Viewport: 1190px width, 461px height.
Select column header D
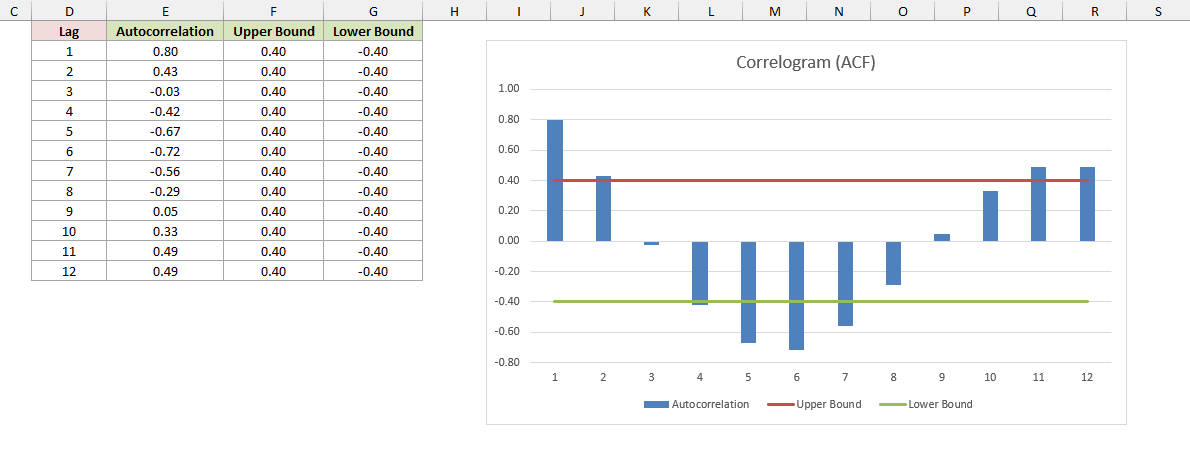[69, 11]
